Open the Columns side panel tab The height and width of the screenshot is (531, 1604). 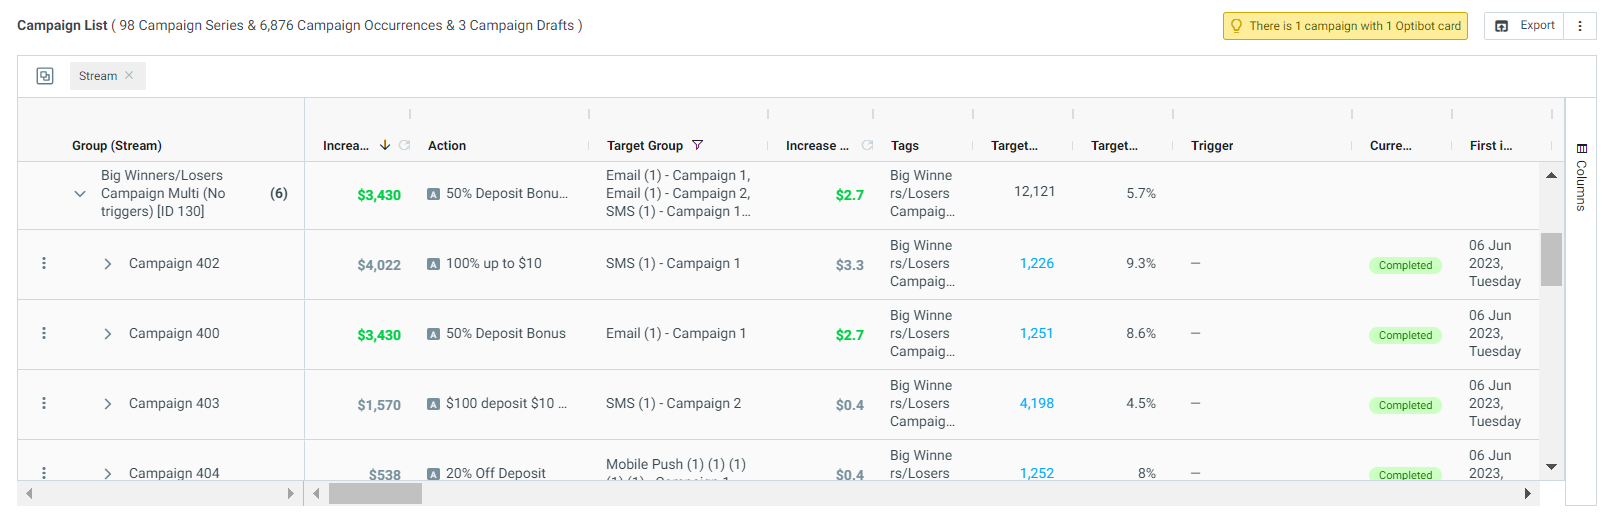tap(1581, 177)
